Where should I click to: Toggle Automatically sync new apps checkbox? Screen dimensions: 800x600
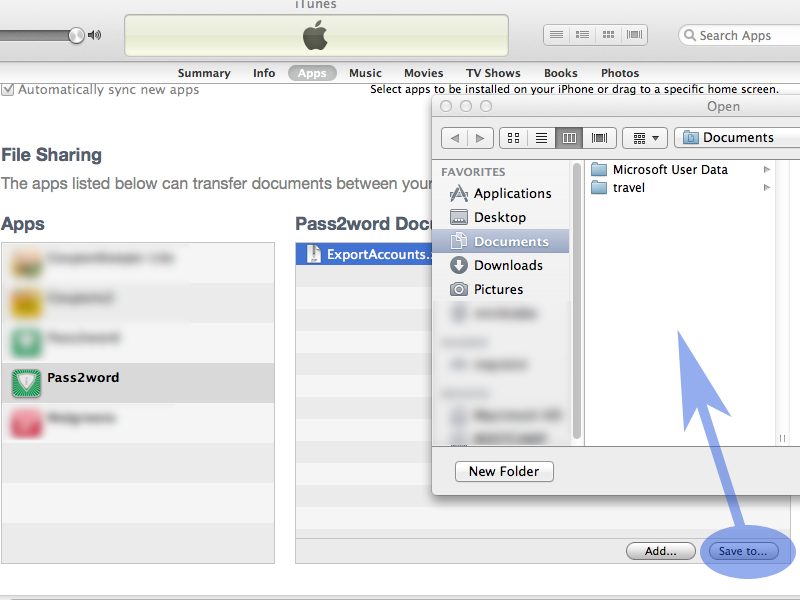pos(8,90)
